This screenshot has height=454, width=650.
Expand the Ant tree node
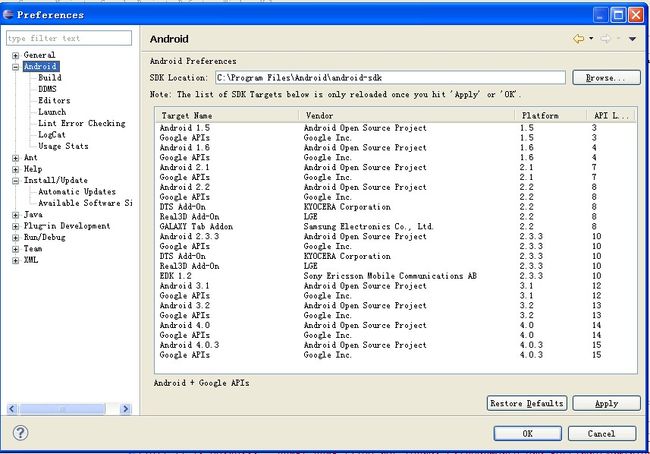pyautogui.click(x=15, y=158)
